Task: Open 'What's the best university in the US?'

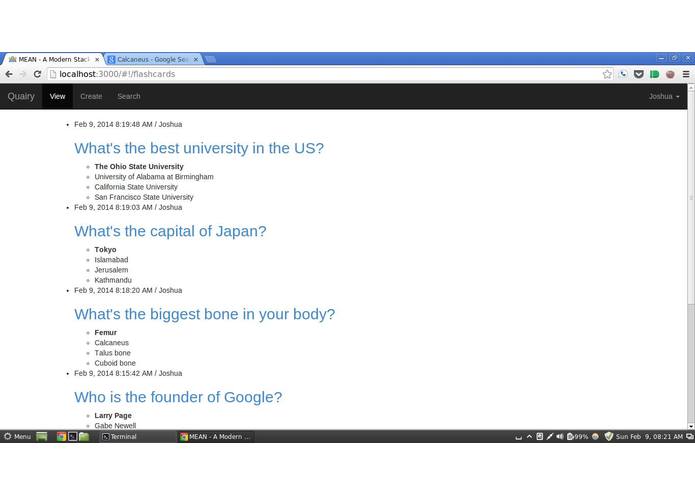Action: [x=199, y=148]
